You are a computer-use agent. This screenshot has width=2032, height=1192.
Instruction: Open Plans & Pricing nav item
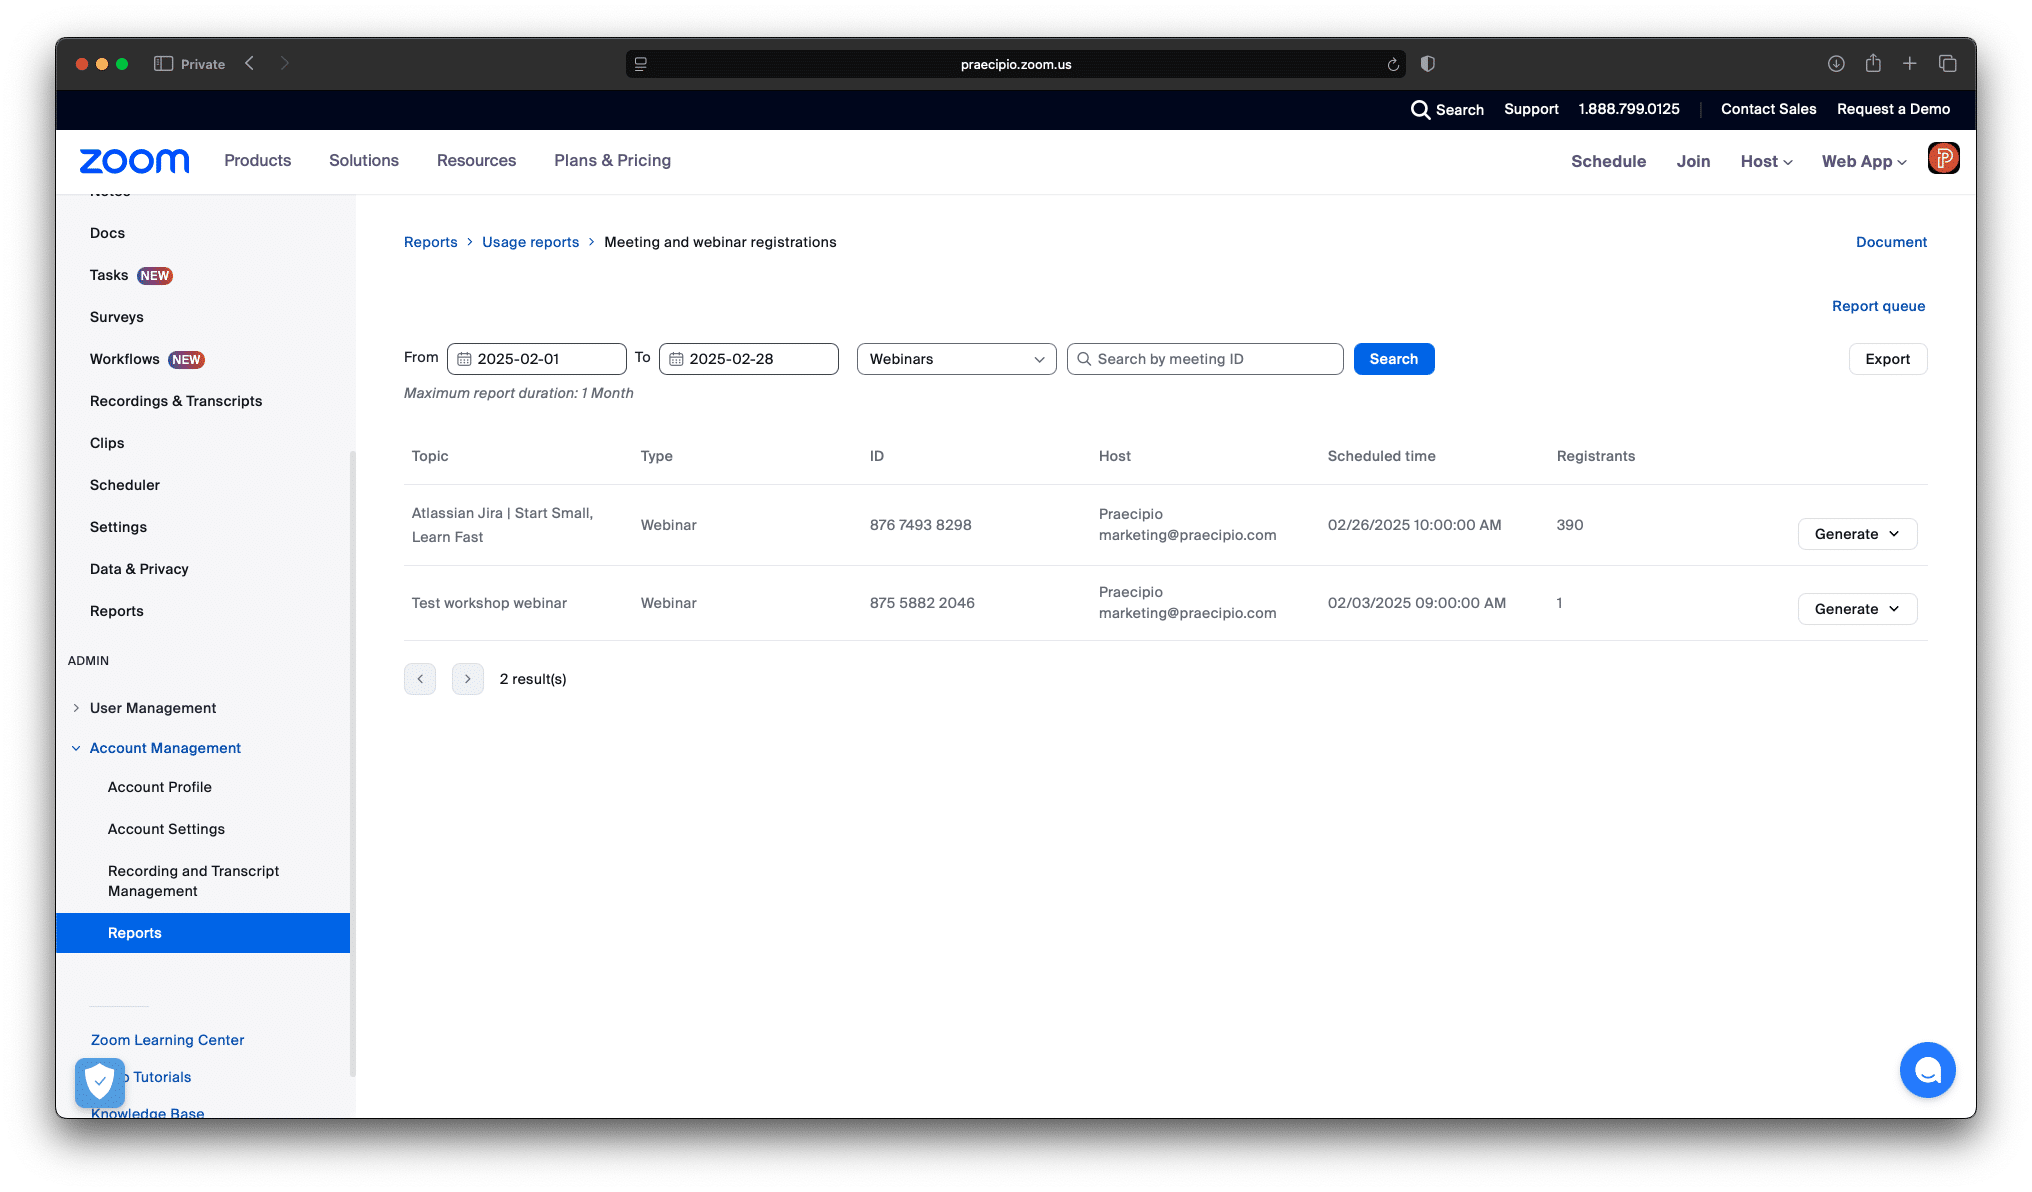coord(612,160)
